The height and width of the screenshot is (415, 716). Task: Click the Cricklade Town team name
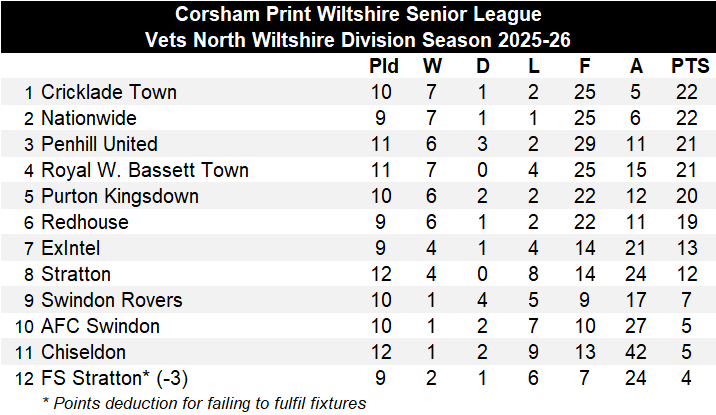(x=108, y=93)
